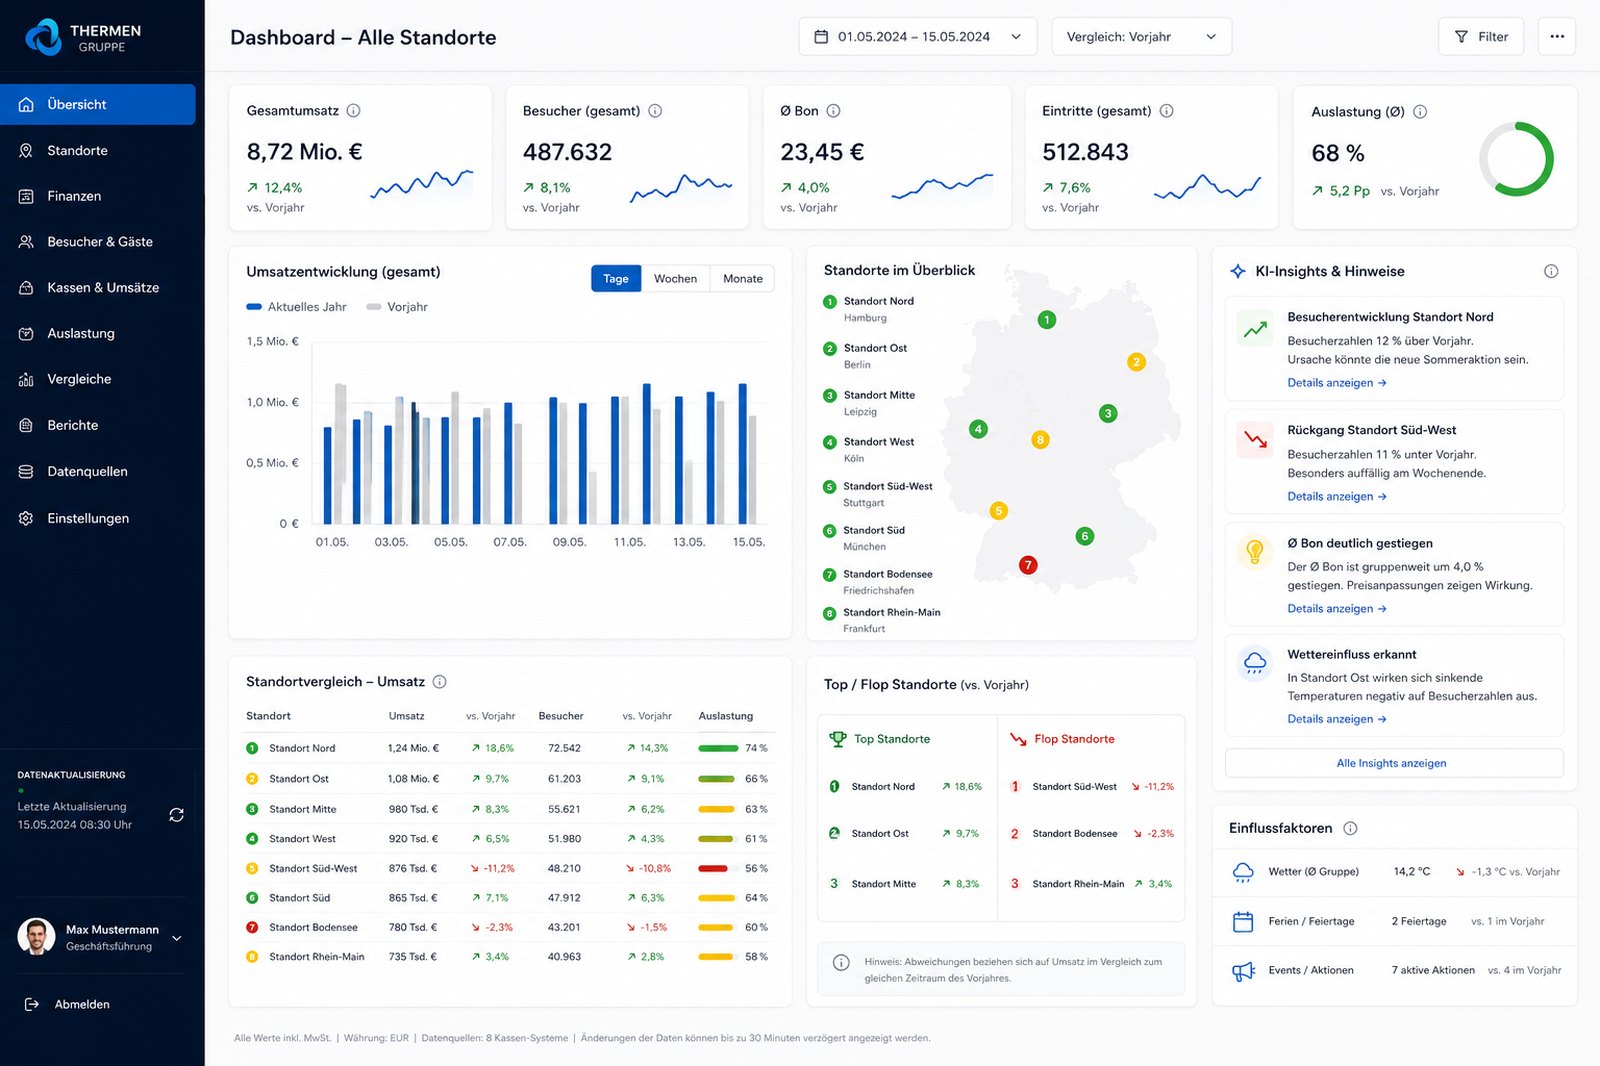Show info for Auslastung (Ø)
Viewport: 1600px width, 1066px height.
pyautogui.click(x=1420, y=112)
